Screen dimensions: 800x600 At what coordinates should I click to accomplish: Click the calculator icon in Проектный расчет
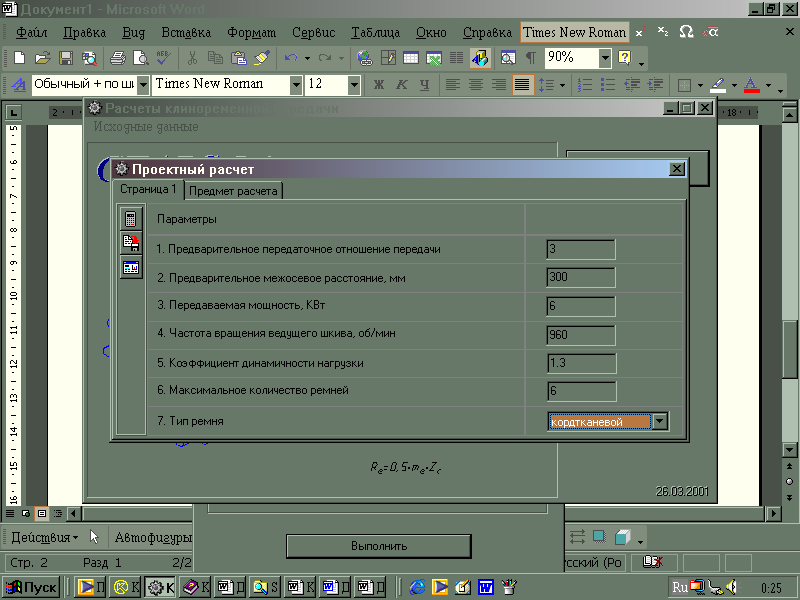131,219
